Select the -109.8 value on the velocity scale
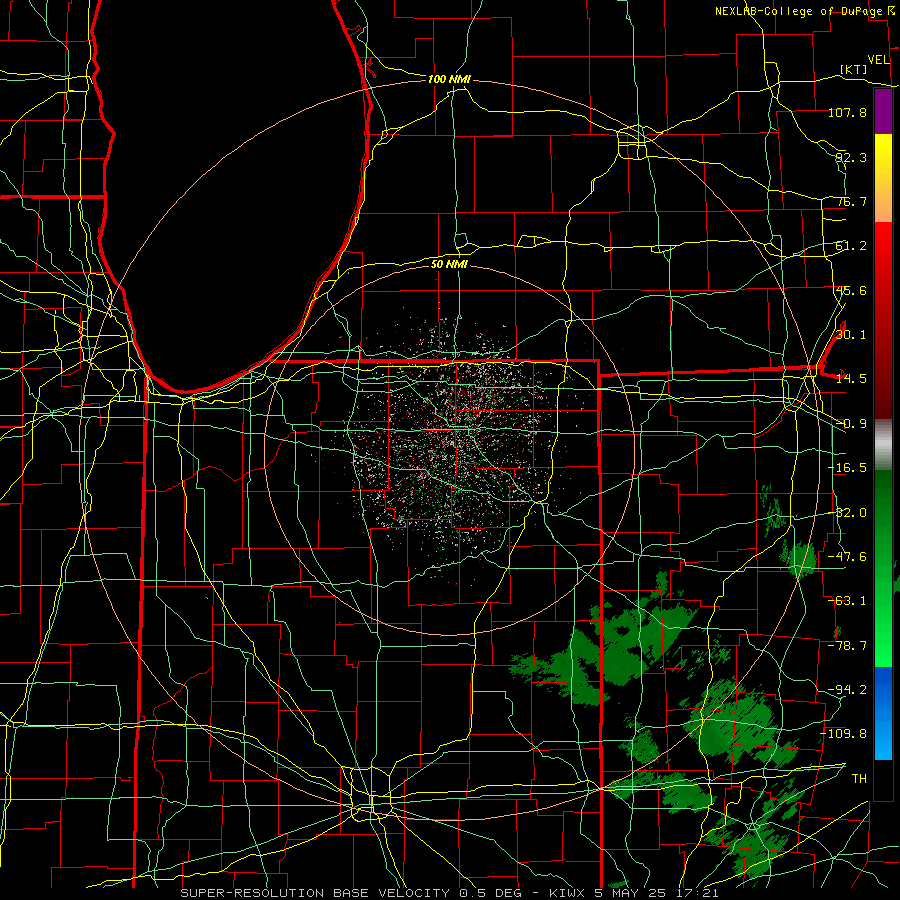Image resolution: width=900 pixels, height=900 pixels. (844, 734)
